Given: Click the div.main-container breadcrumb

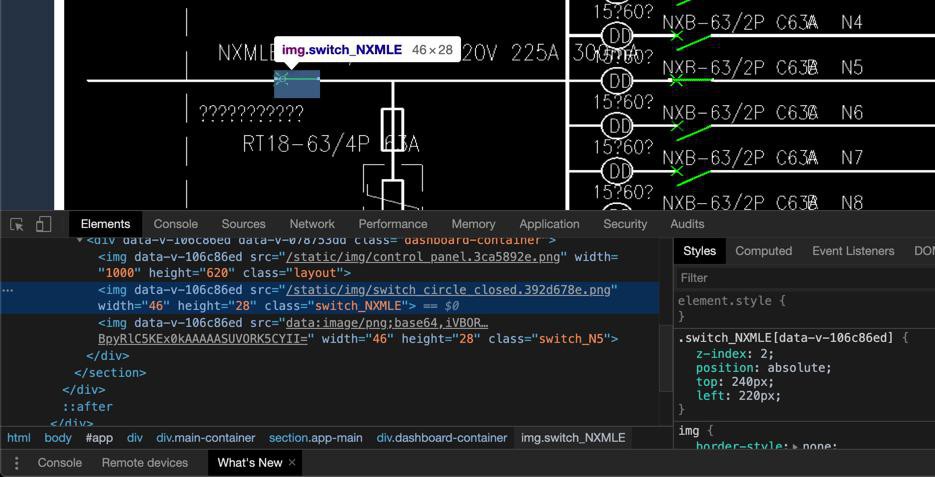Looking at the screenshot, I should click(206, 438).
